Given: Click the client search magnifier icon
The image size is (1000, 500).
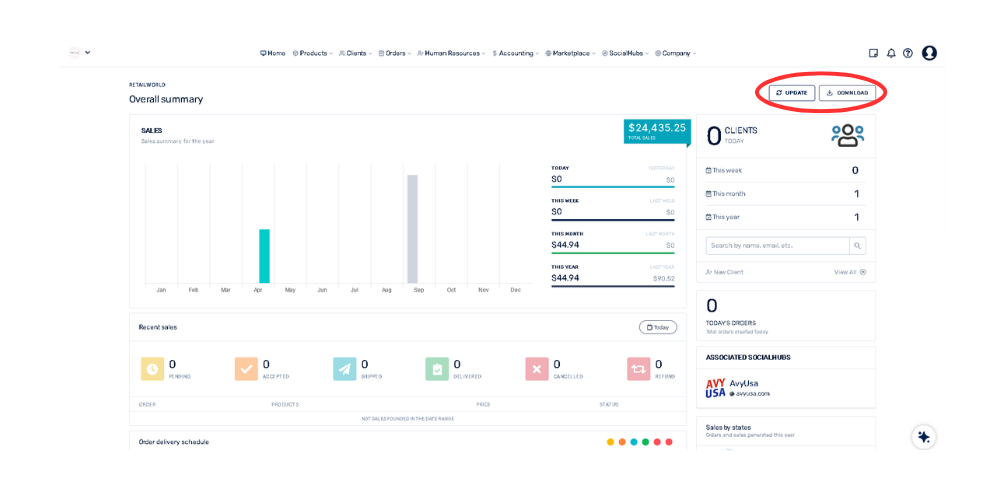Looking at the screenshot, I should pyautogui.click(x=857, y=245).
